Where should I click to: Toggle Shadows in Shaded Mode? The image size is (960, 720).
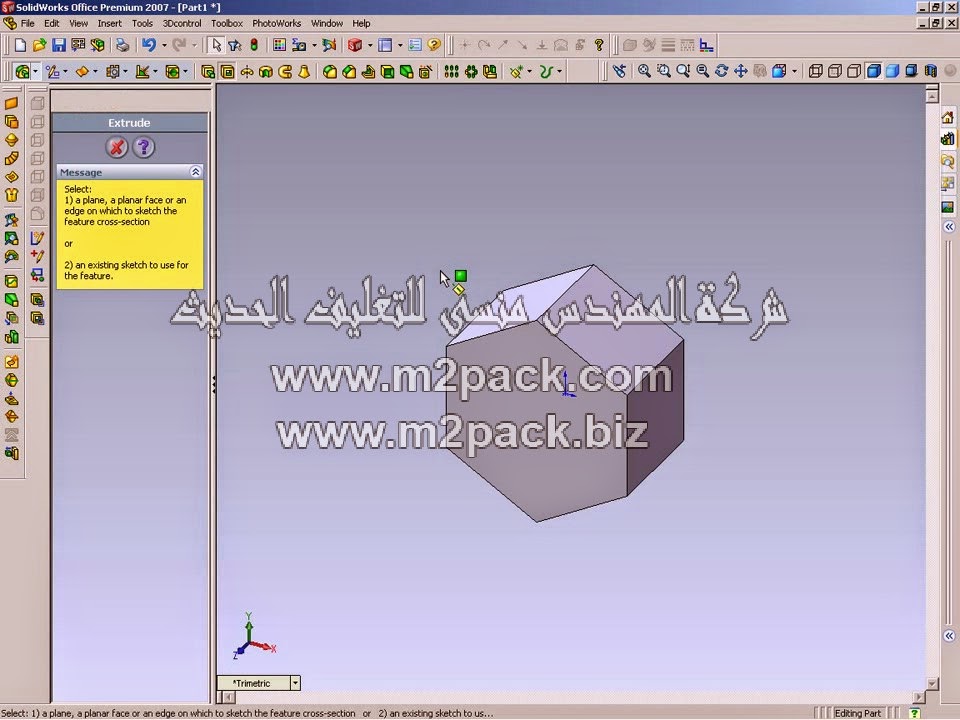(912, 71)
